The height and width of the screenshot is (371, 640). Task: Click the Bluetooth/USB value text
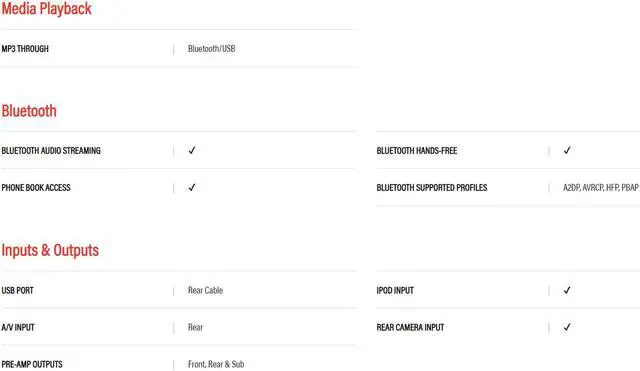211,49
